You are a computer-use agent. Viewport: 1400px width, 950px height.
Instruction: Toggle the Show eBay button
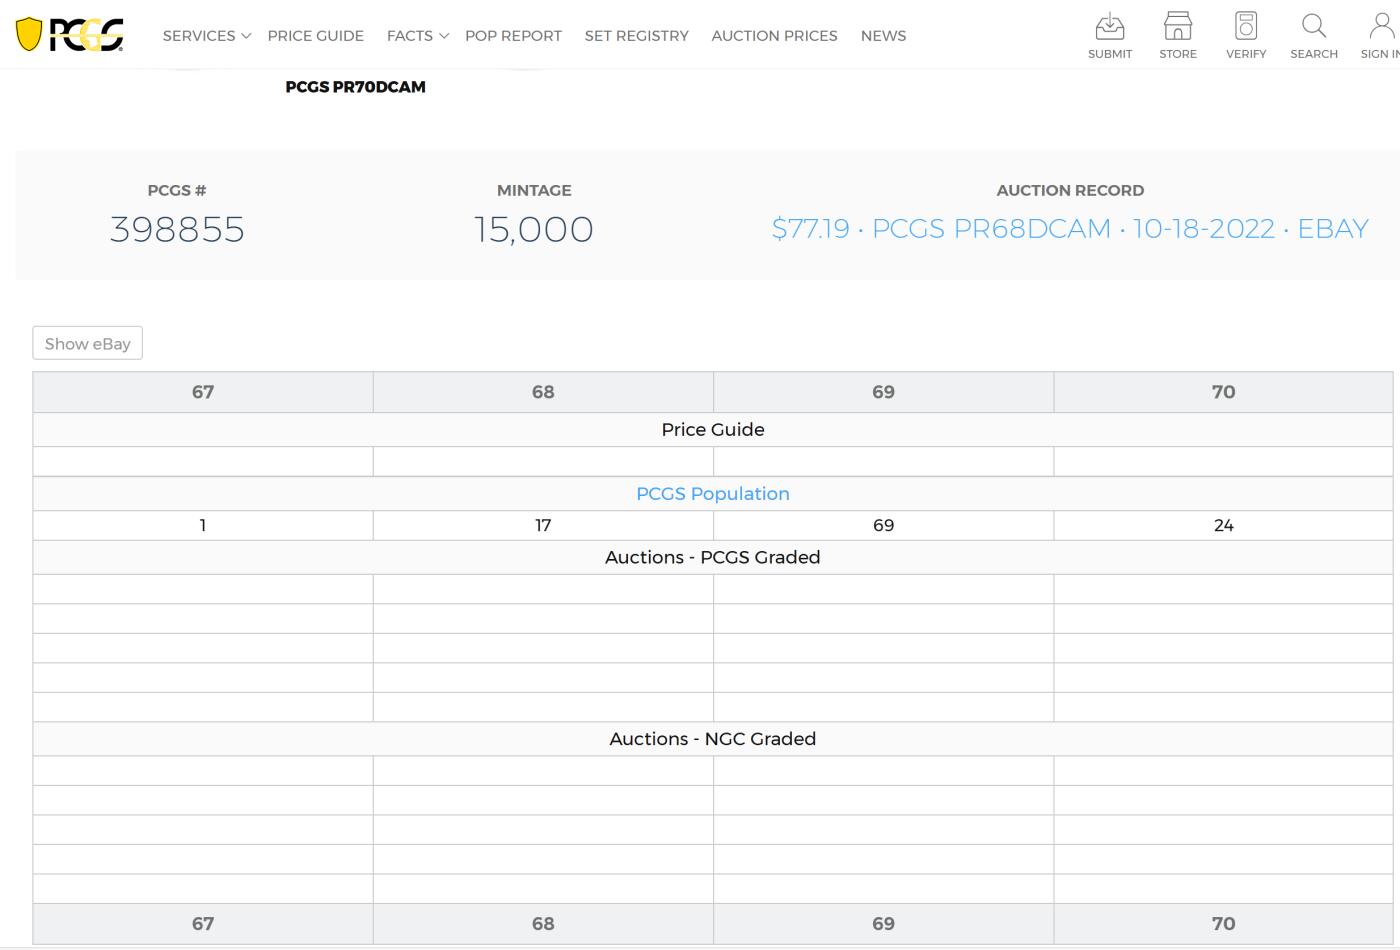pos(88,343)
